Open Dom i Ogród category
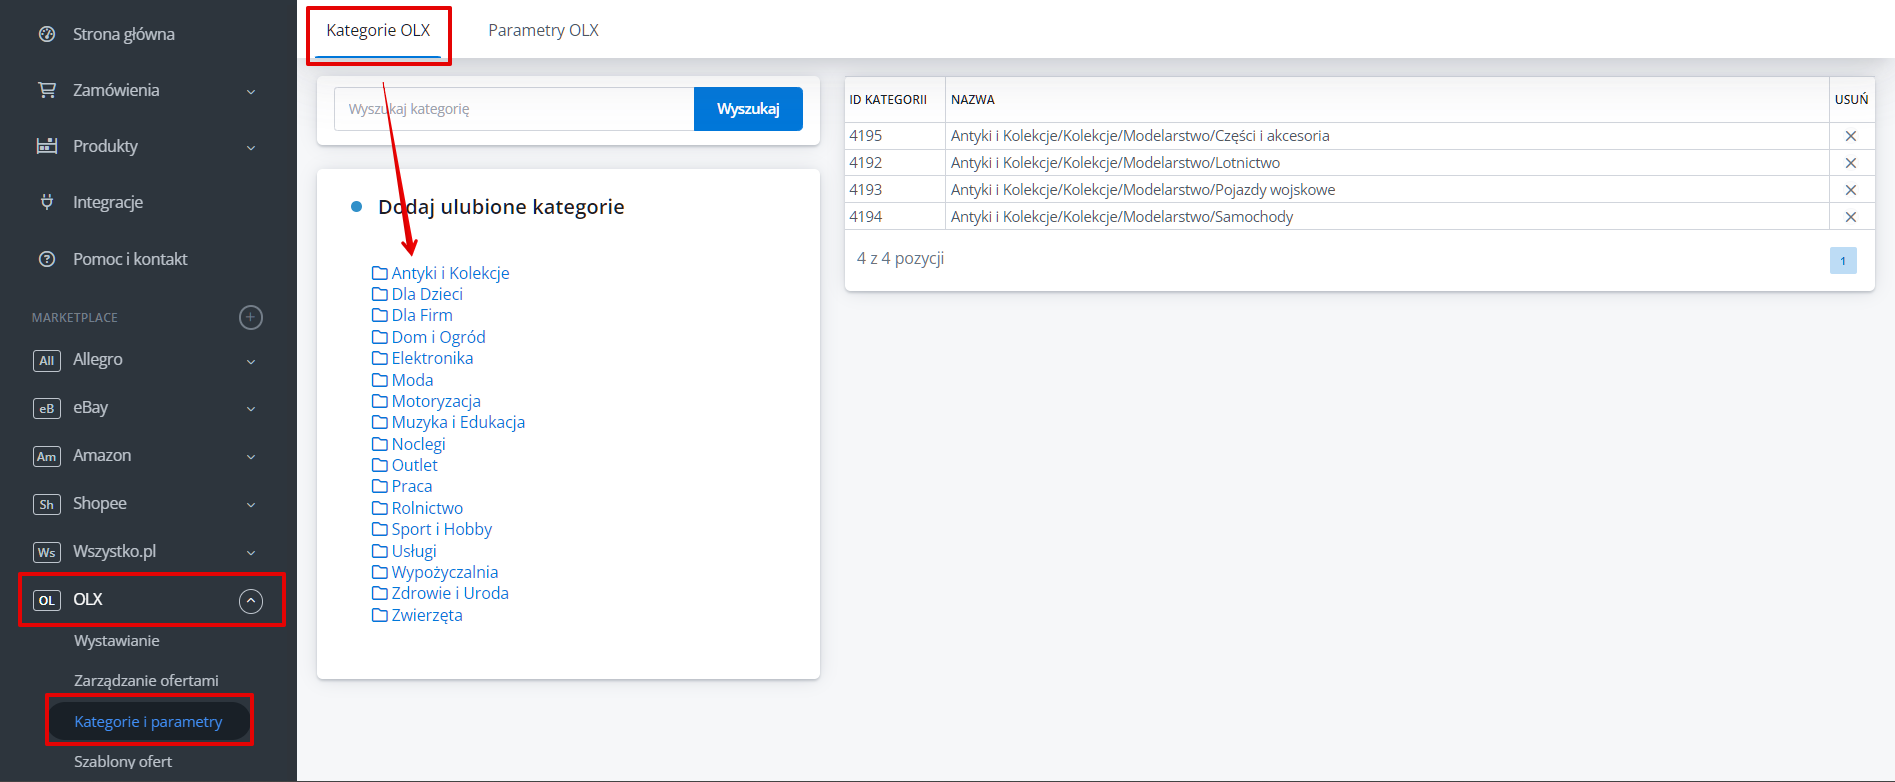Image resolution: width=1895 pixels, height=782 pixels. (438, 337)
